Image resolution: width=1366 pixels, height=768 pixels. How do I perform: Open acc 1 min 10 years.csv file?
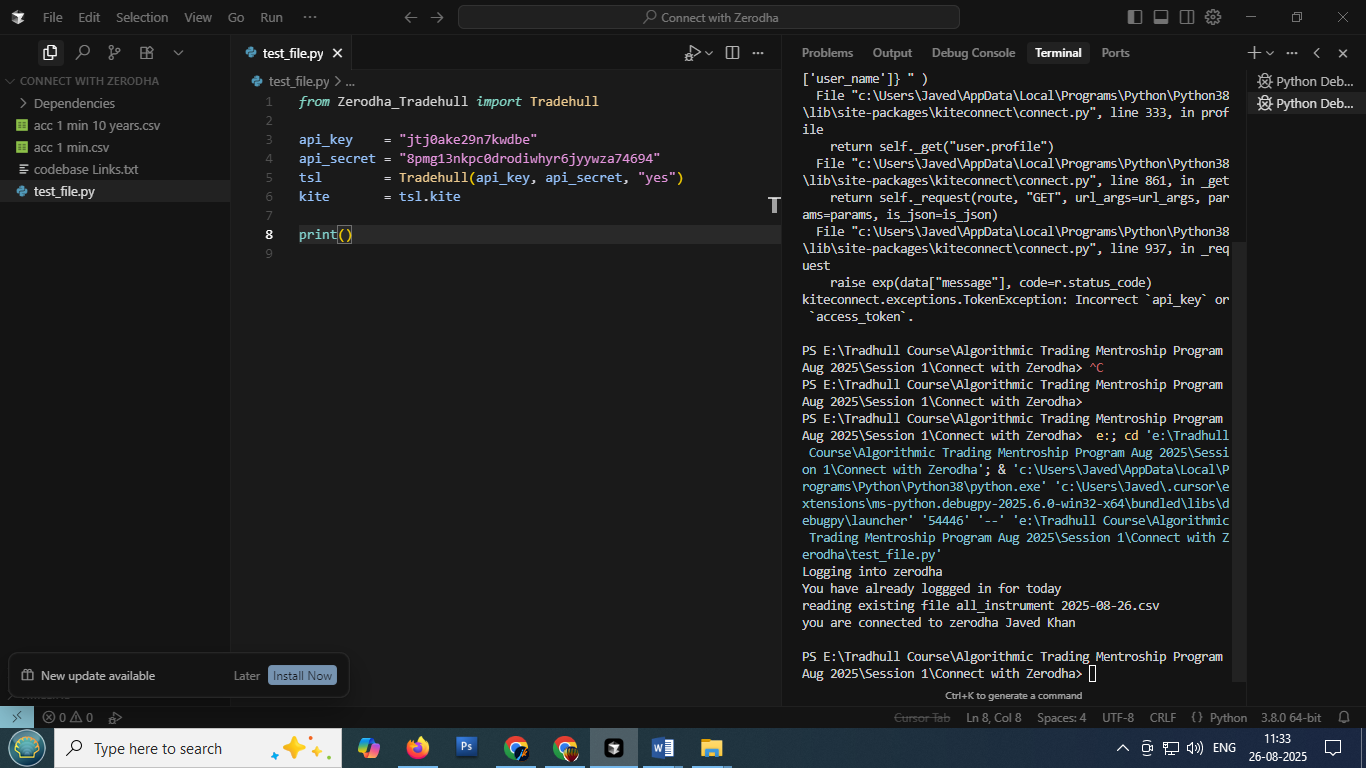96,125
